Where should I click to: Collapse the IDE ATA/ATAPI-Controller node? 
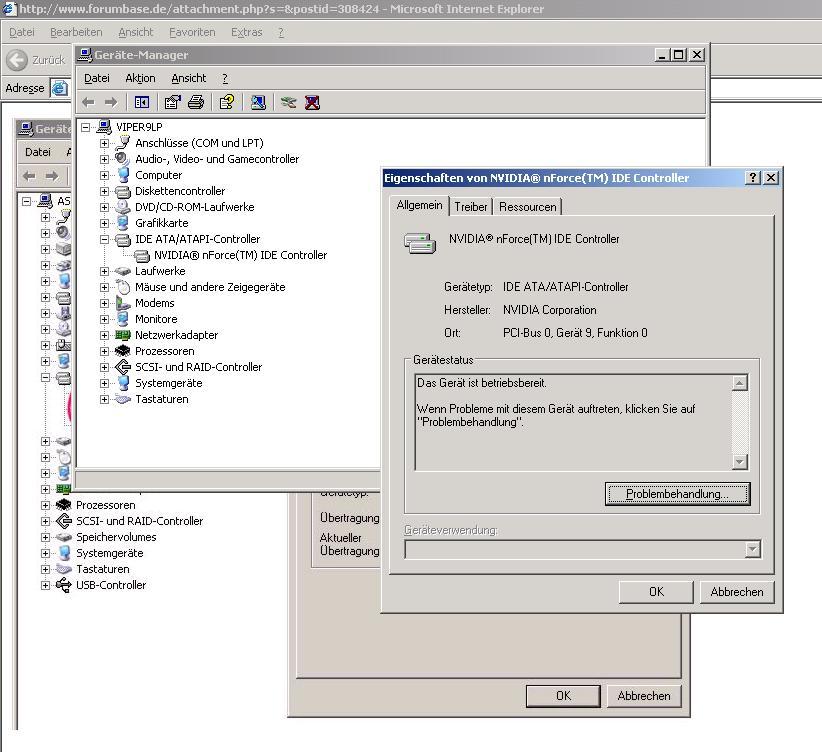tap(104, 239)
